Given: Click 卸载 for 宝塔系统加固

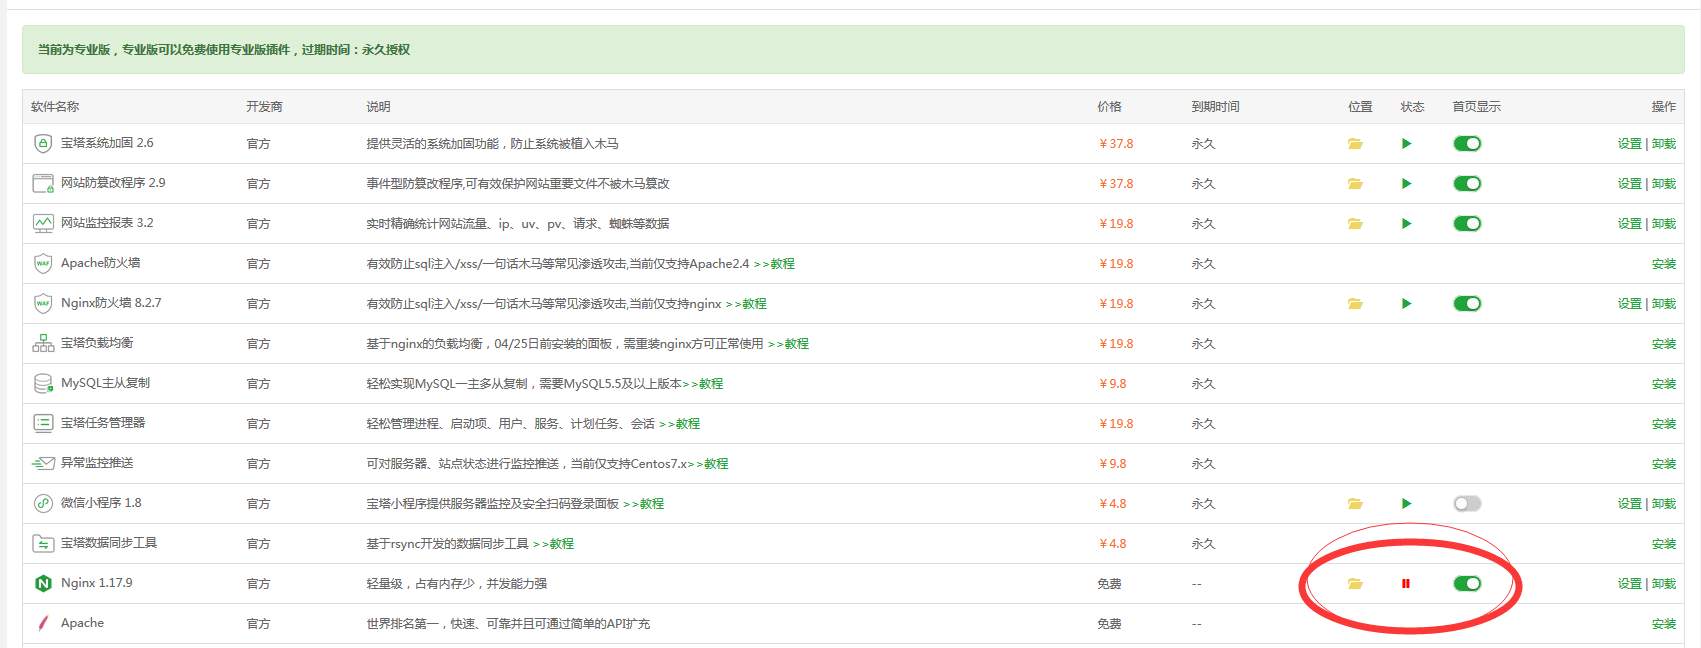Looking at the screenshot, I should pos(1664,144).
